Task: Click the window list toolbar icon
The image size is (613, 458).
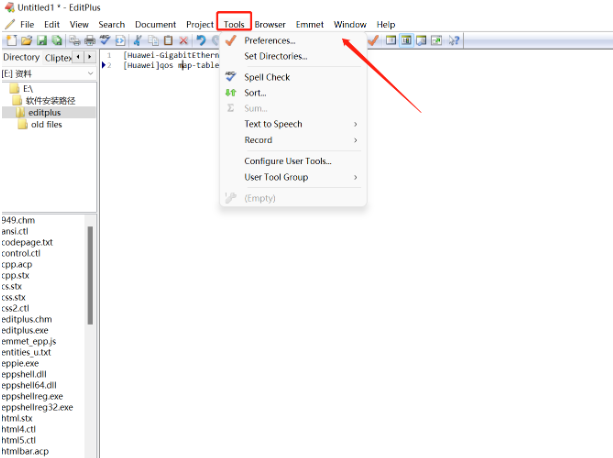Action: pyautogui.click(x=421, y=40)
